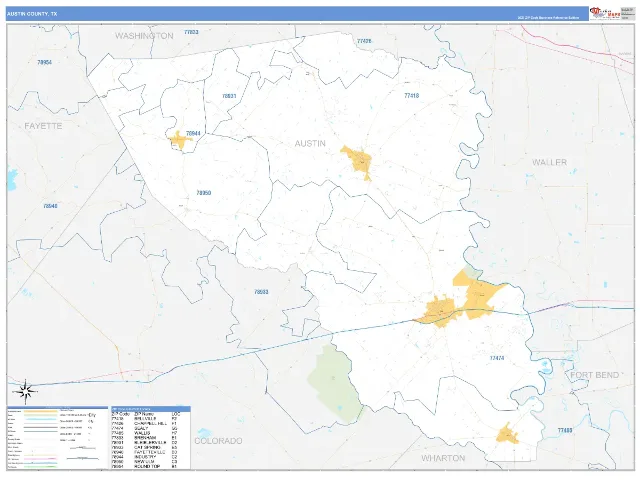The width and height of the screenshot is (640, 480).
Task: Click ZIP code label 78950
Action: pos(204,193)
